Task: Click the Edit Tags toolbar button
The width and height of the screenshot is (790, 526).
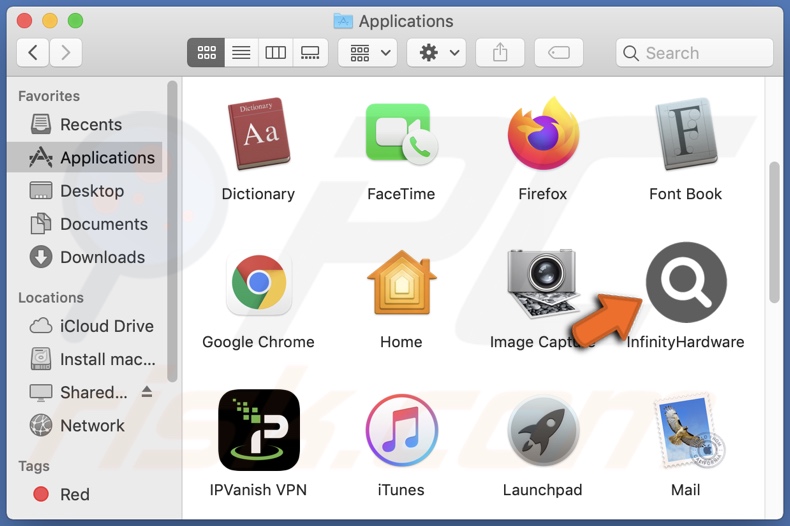Action: 559,52
